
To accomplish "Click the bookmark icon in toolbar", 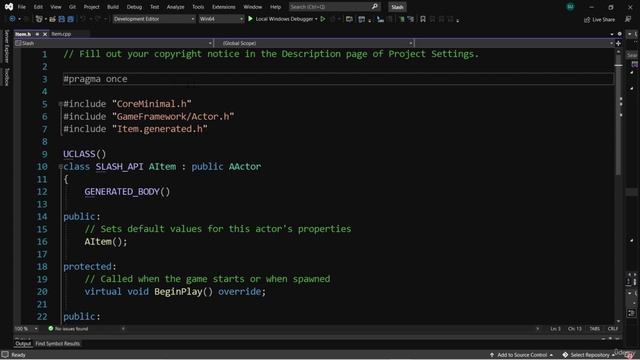I will coord(423,19).
